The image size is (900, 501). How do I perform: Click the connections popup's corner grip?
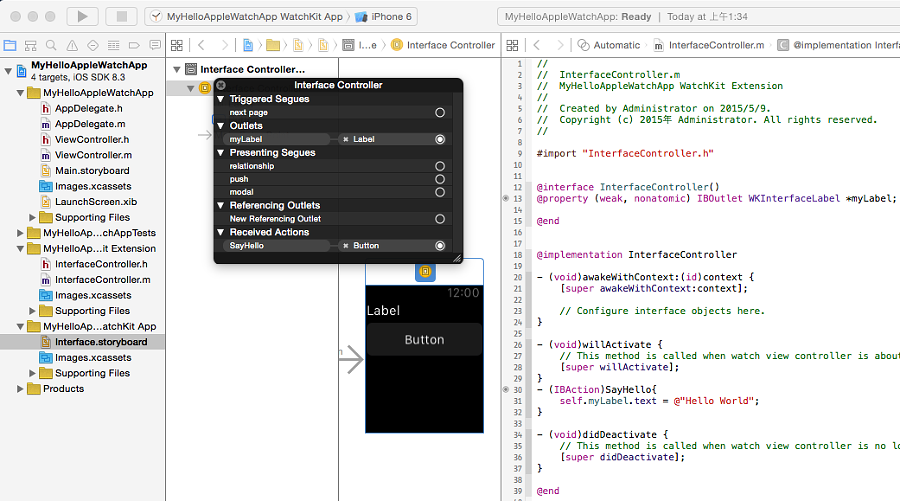[x=457, y=258]
